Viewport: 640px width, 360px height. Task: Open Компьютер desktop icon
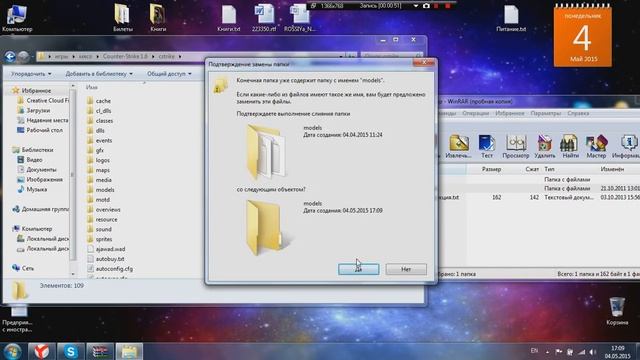[17, 18]
